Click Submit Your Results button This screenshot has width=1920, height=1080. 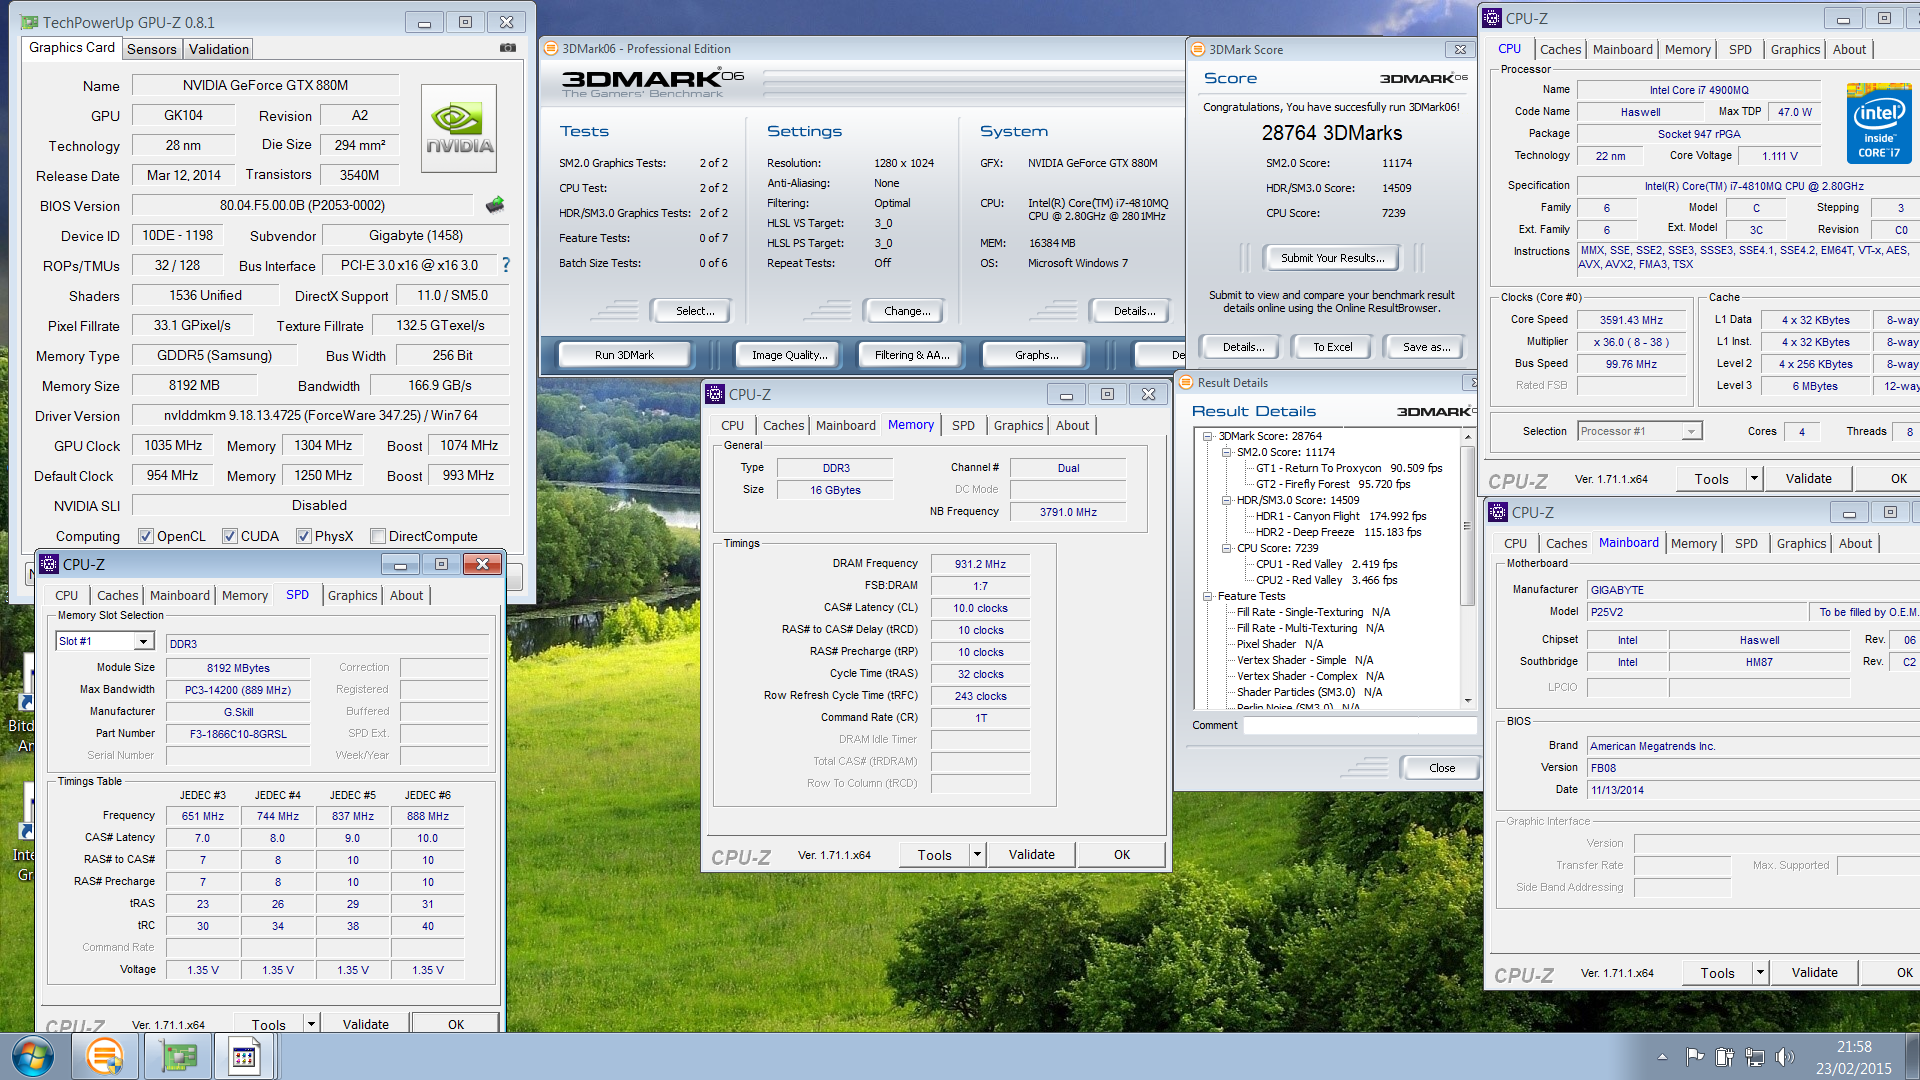pos(1332,258)
